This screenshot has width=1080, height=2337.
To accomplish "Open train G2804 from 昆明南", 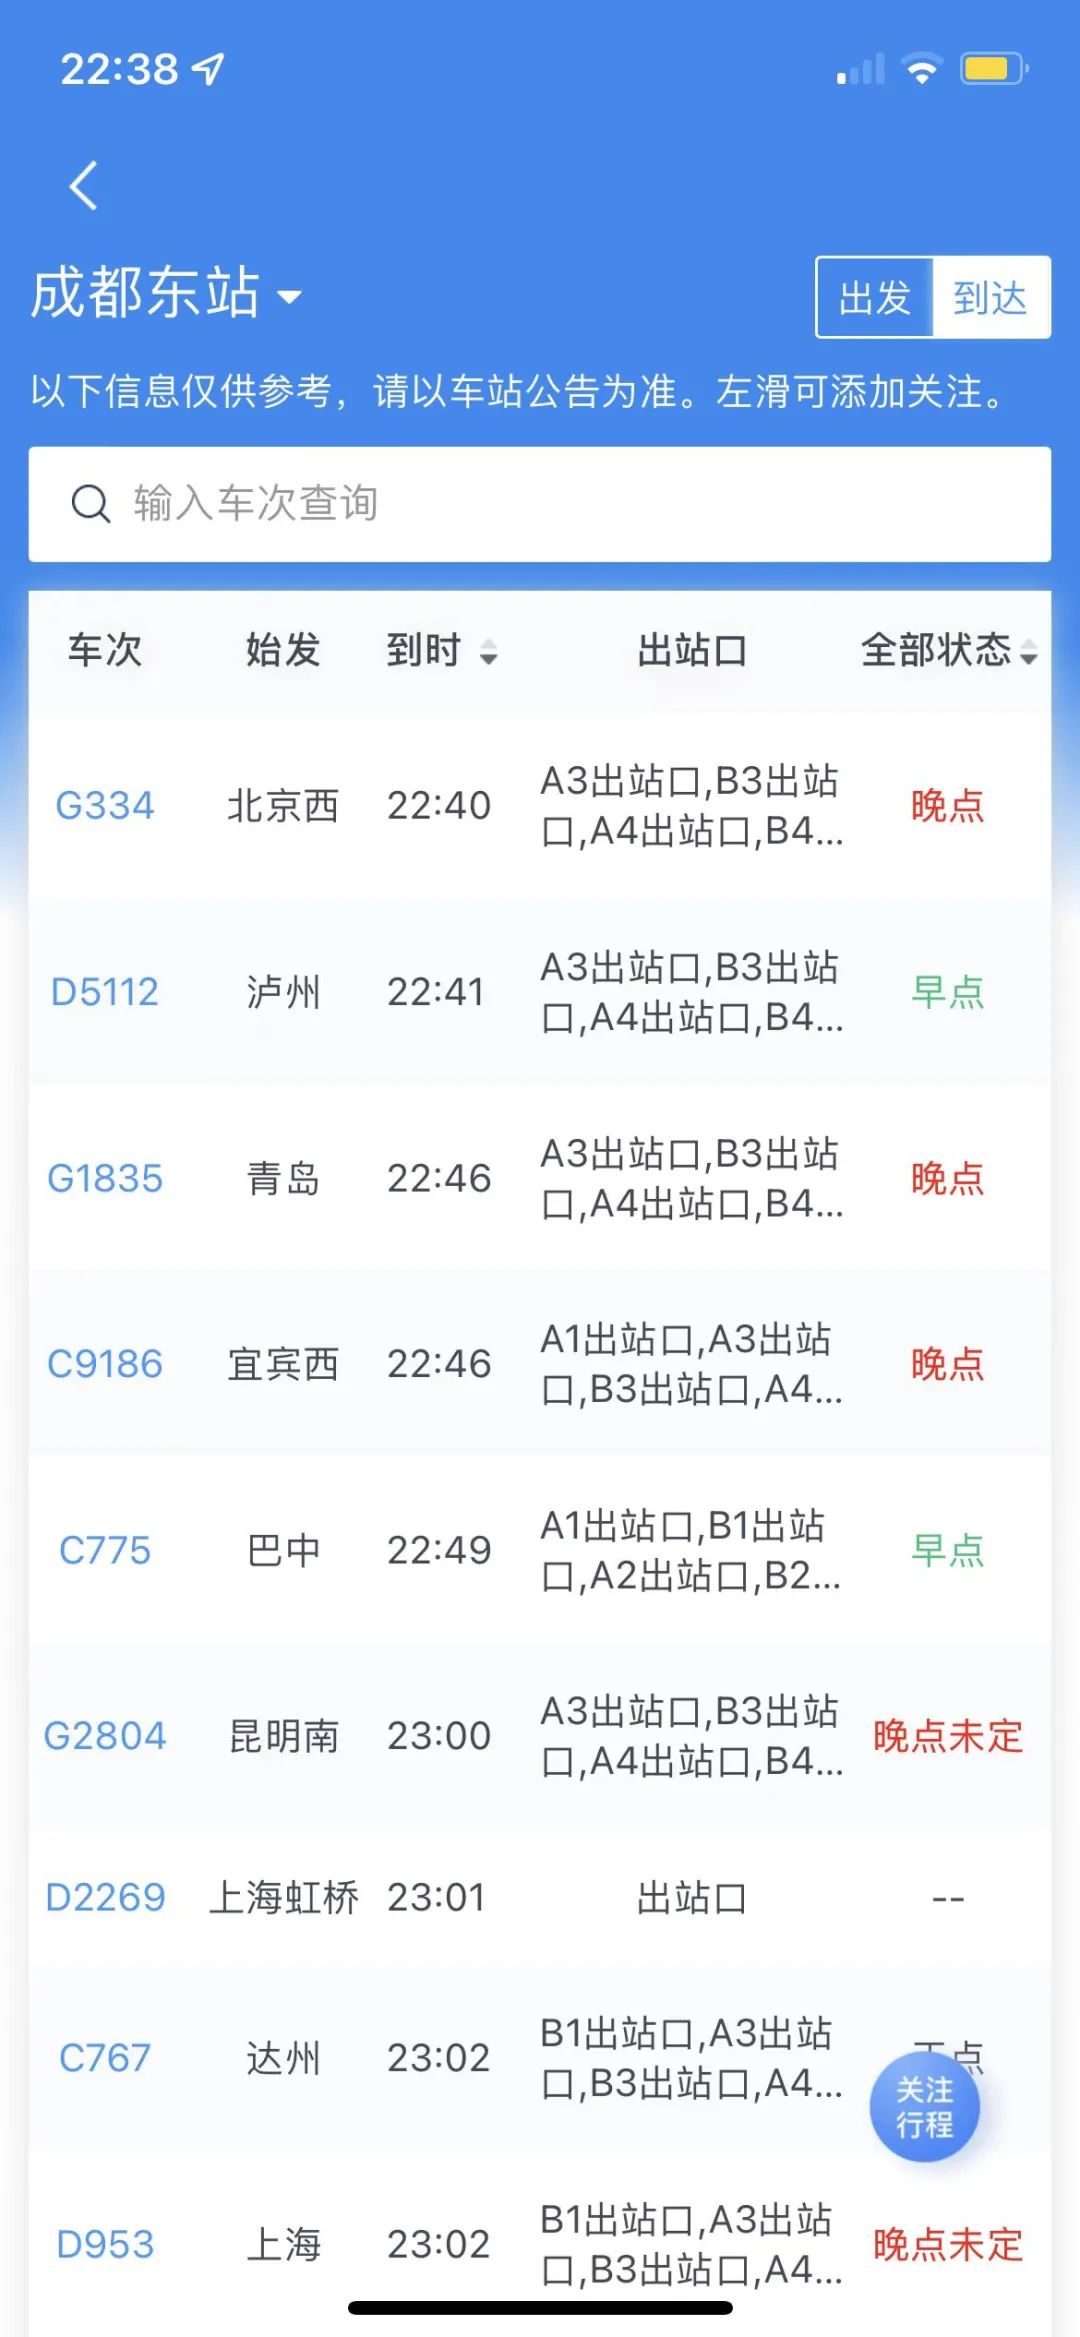I will [105, 1736].
